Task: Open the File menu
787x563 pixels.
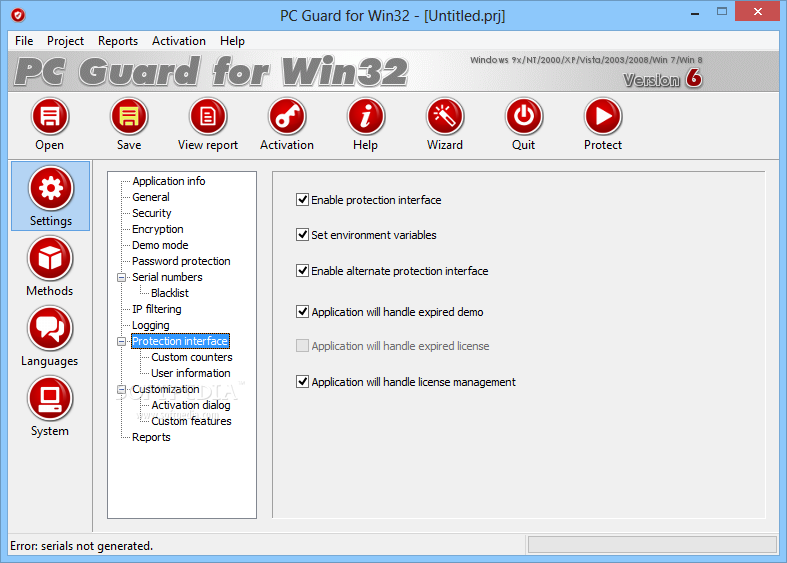Action: click(x=24, y=41)
